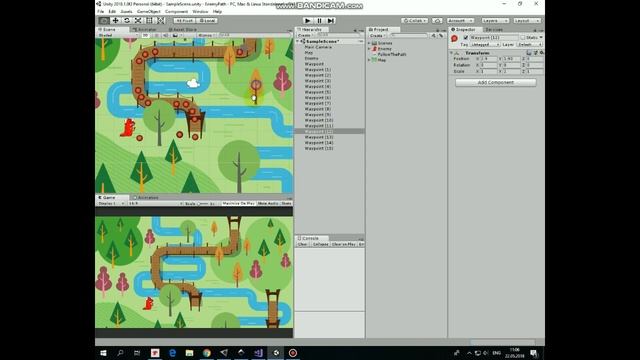Screen dimensions: 640x360
Task: Launch Microsoft Edge from taskbar
Action: 172,353
